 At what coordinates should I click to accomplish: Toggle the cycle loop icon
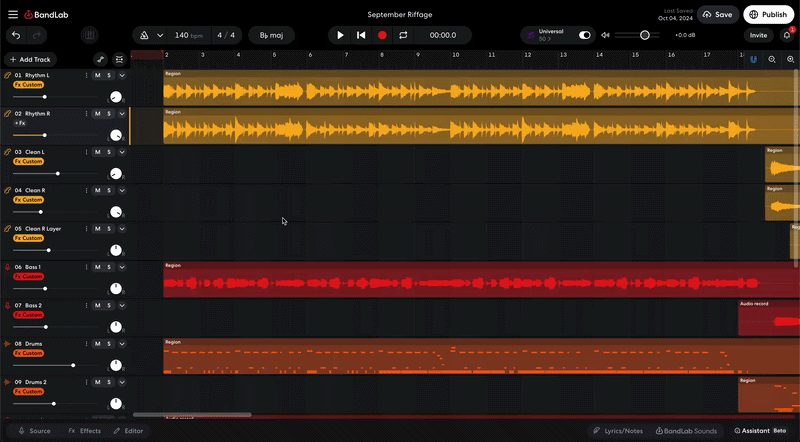(403, 35)
